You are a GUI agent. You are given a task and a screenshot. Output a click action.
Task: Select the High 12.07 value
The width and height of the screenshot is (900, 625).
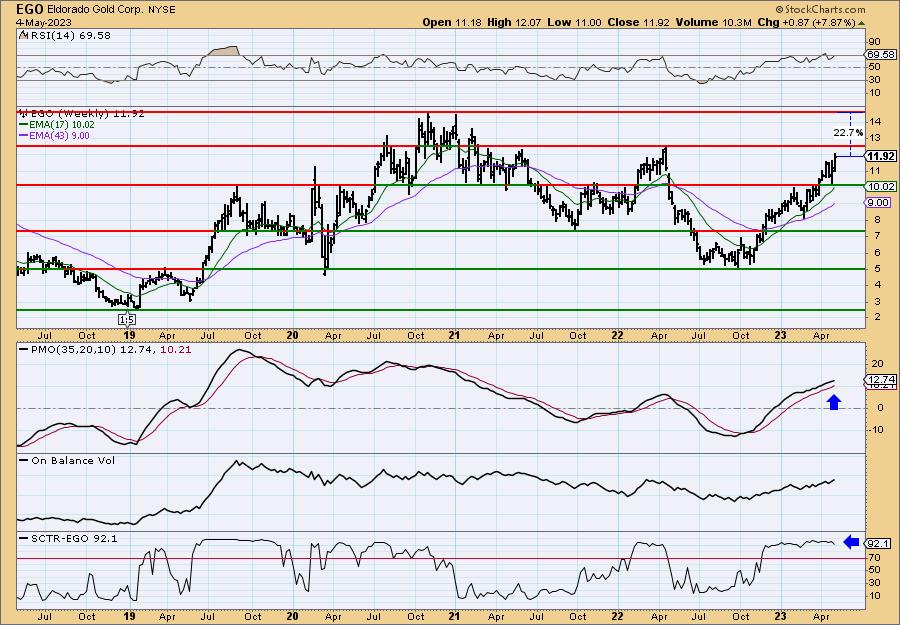click(x=513, y=22)
